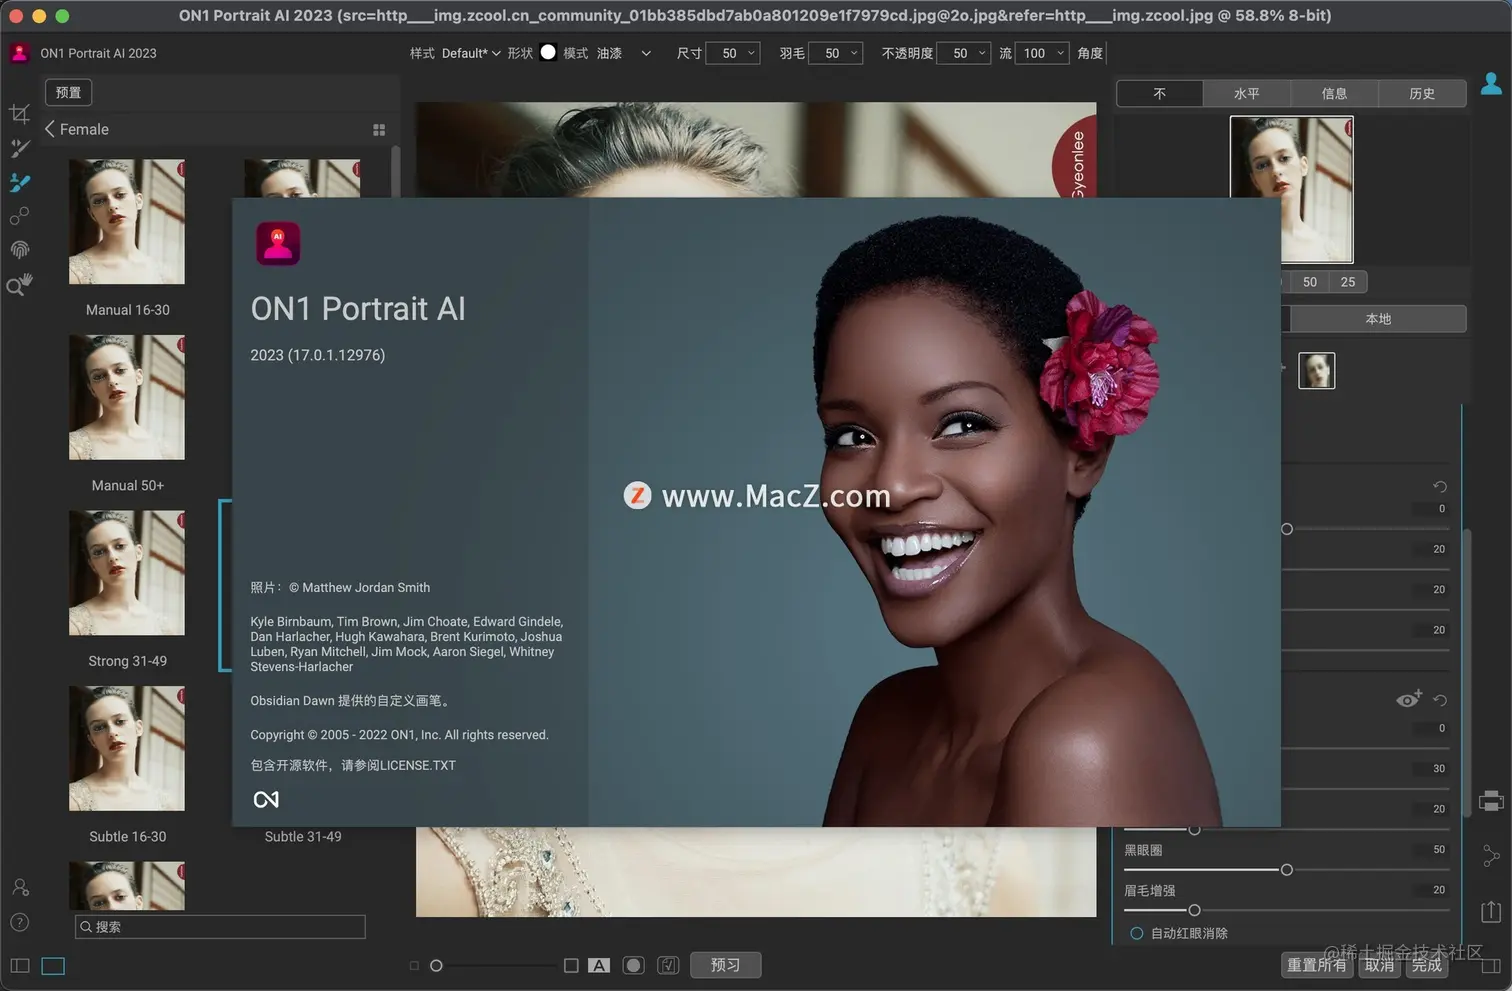Screen dimensions: 1512x991
Task: Click the Share icon
Action: coord(1491,856)
